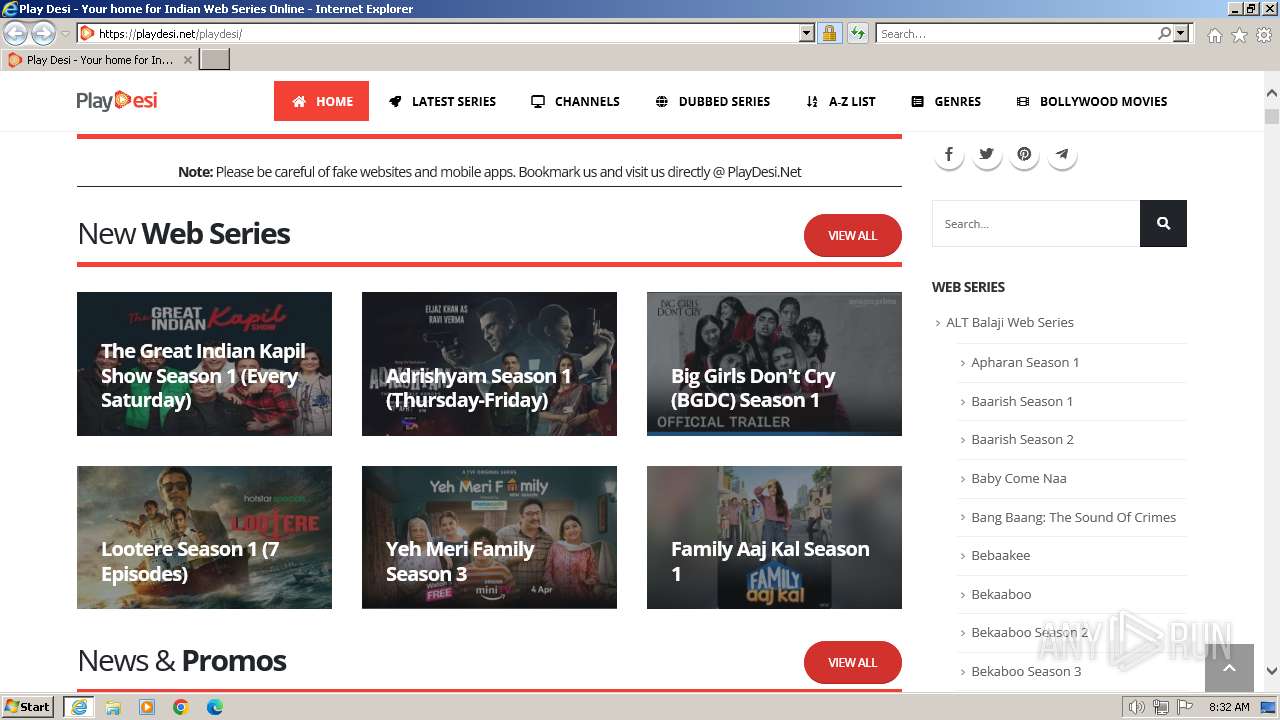Viewport: 1280px width, 720px height.
Task: Click the Action Center flag tray icon
Action: click(1185, 707)
